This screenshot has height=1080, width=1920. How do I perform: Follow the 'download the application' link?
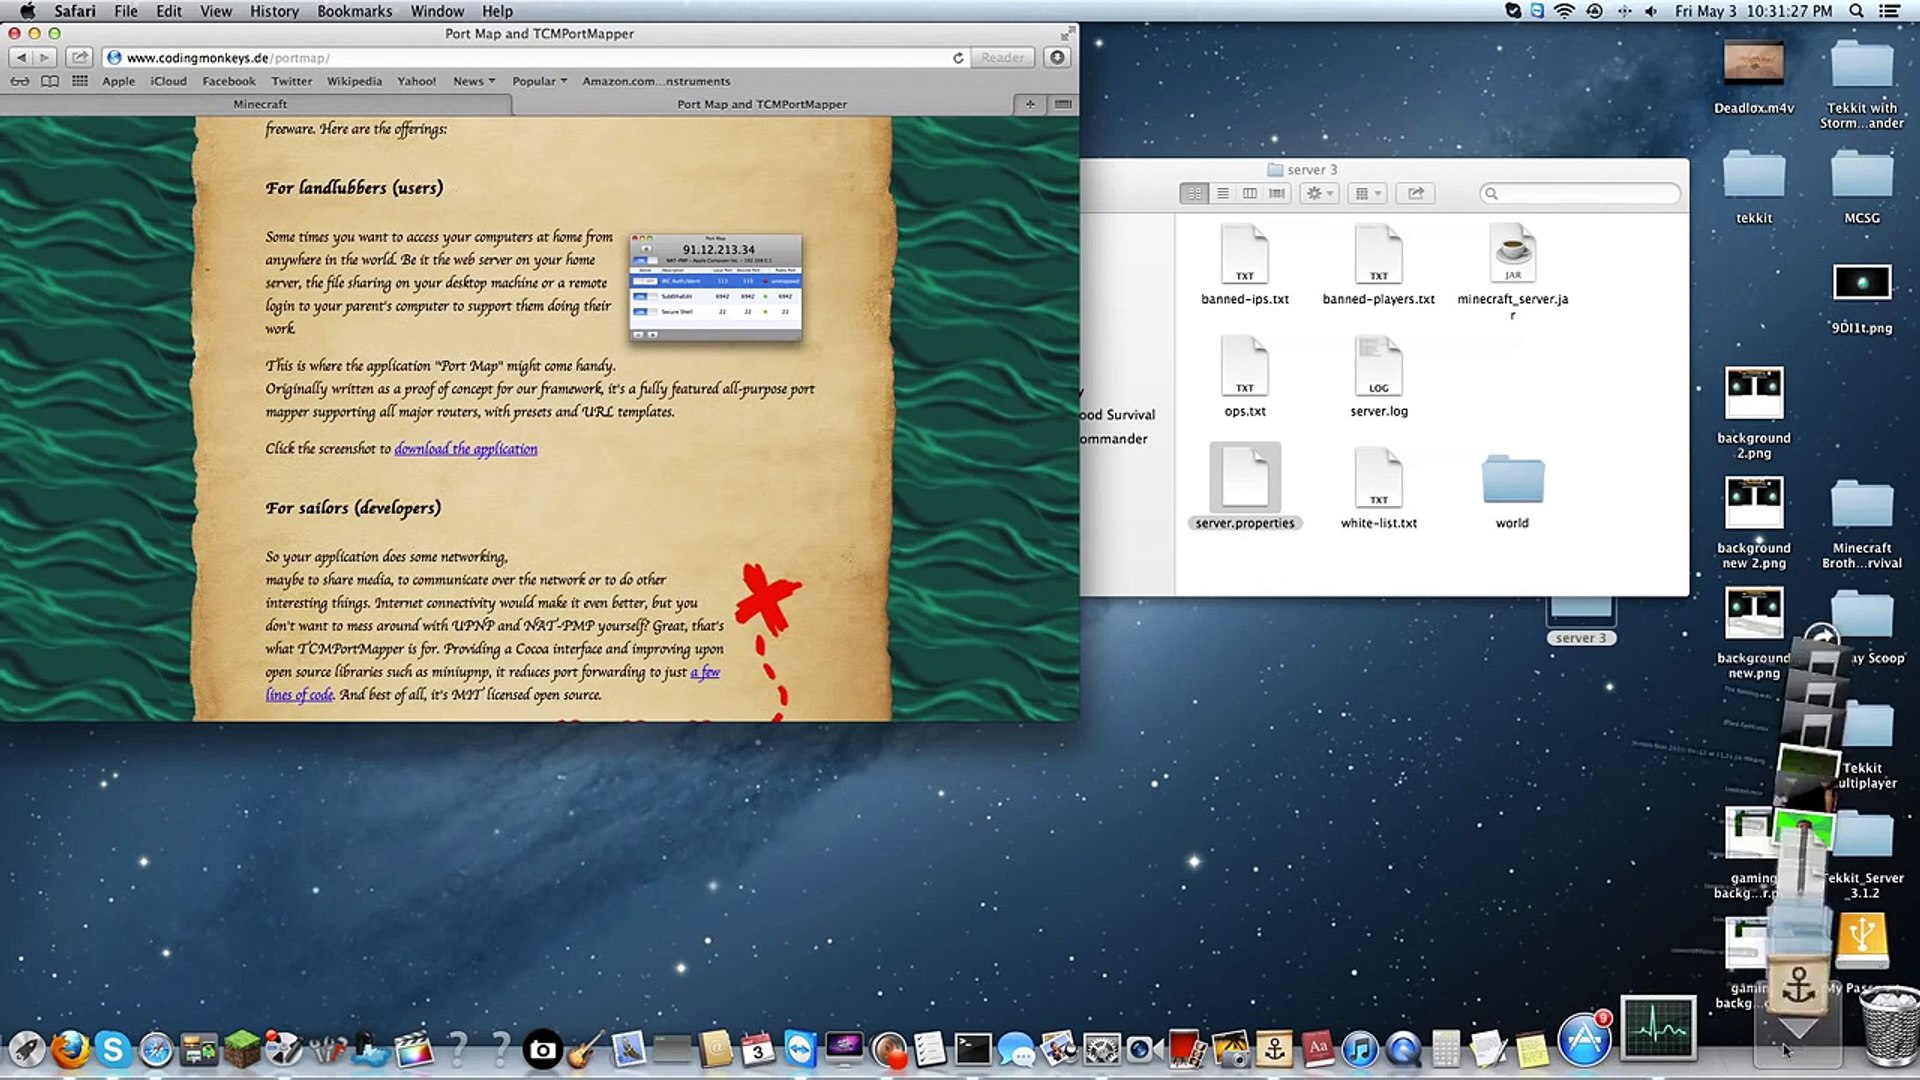(x=465, y=449)
